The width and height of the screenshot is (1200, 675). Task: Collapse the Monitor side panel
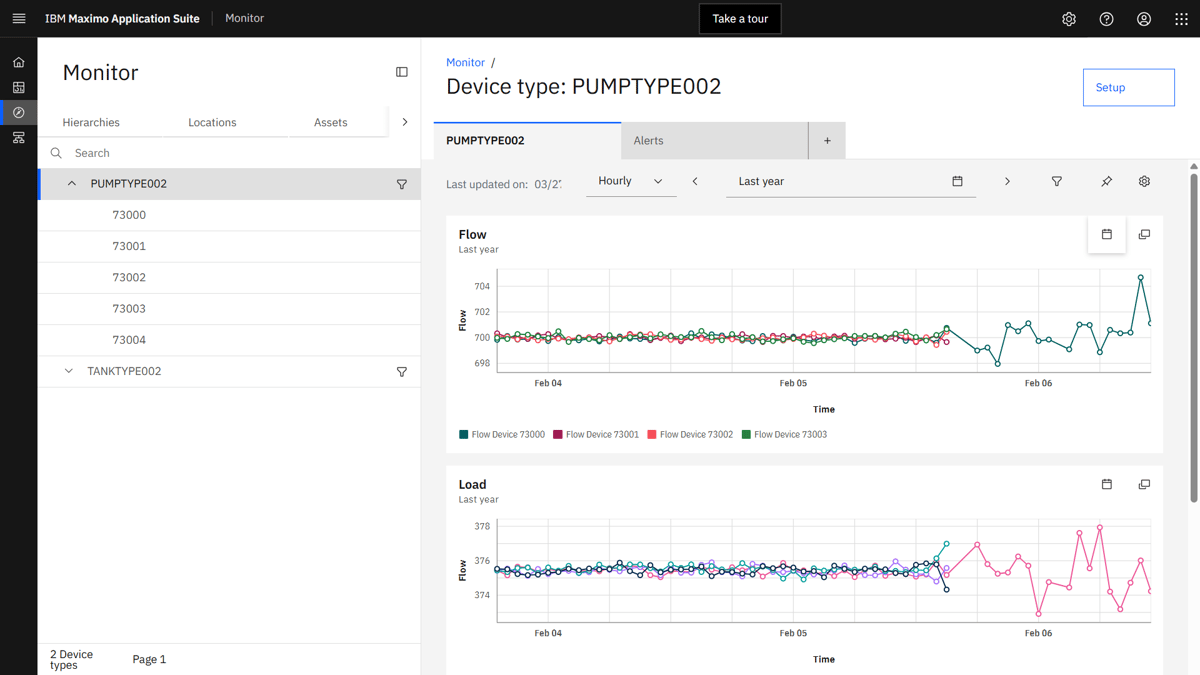coord(402,72)
